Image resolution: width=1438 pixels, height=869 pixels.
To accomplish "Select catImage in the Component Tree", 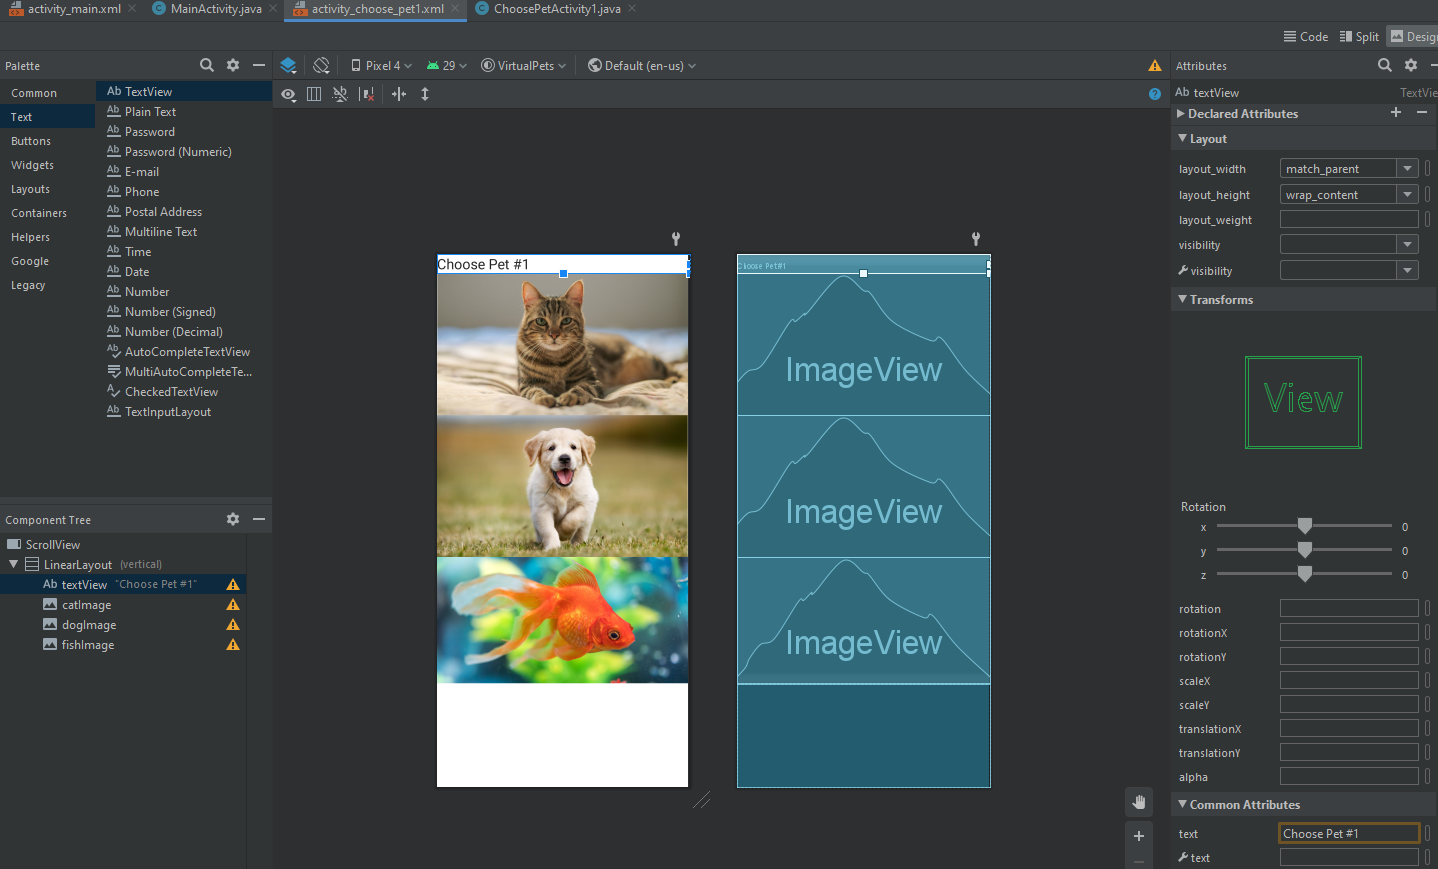I will (86, 605).
